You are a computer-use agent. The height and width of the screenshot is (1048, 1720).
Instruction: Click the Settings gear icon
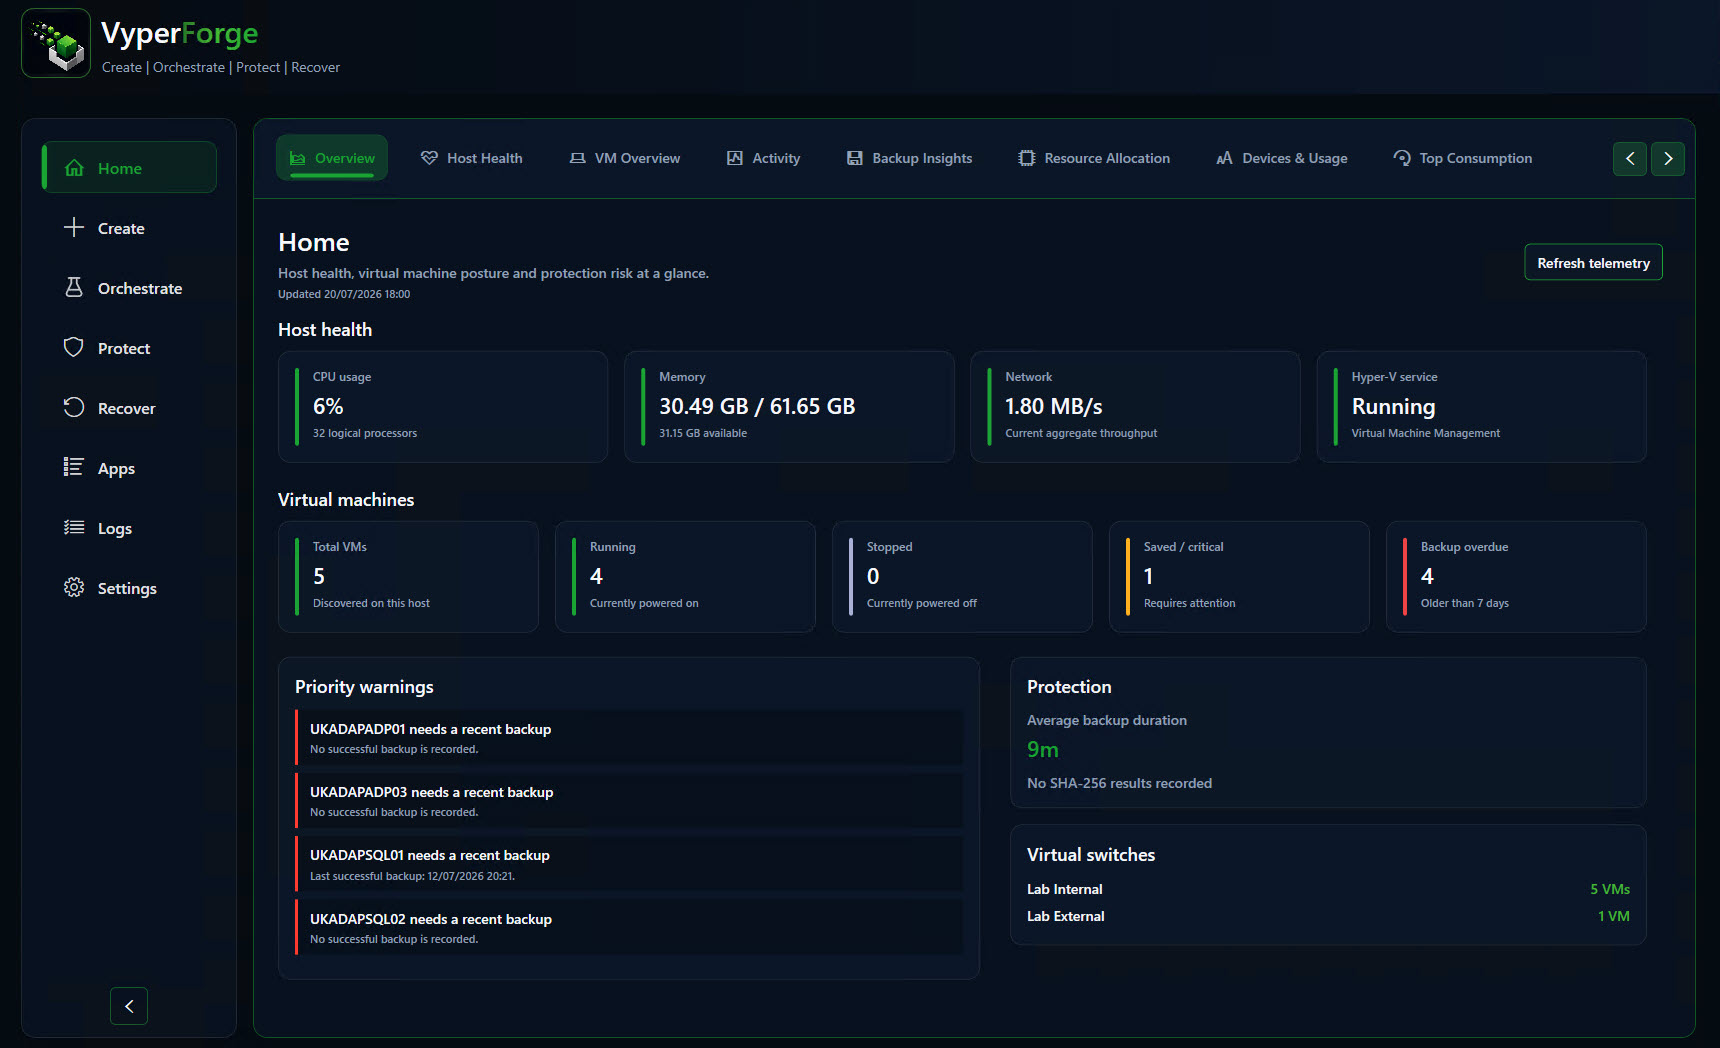tap(74, 587)
